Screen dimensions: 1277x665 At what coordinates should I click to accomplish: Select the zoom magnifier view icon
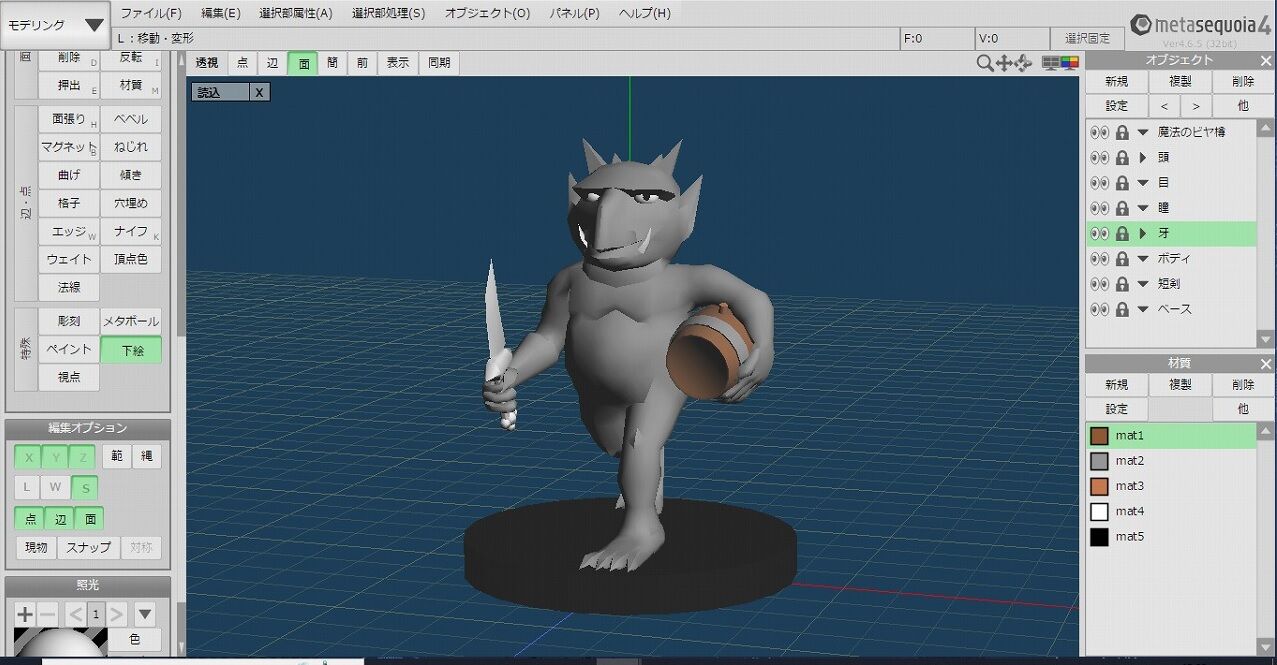pyautogui.click(x=985, y=63)
